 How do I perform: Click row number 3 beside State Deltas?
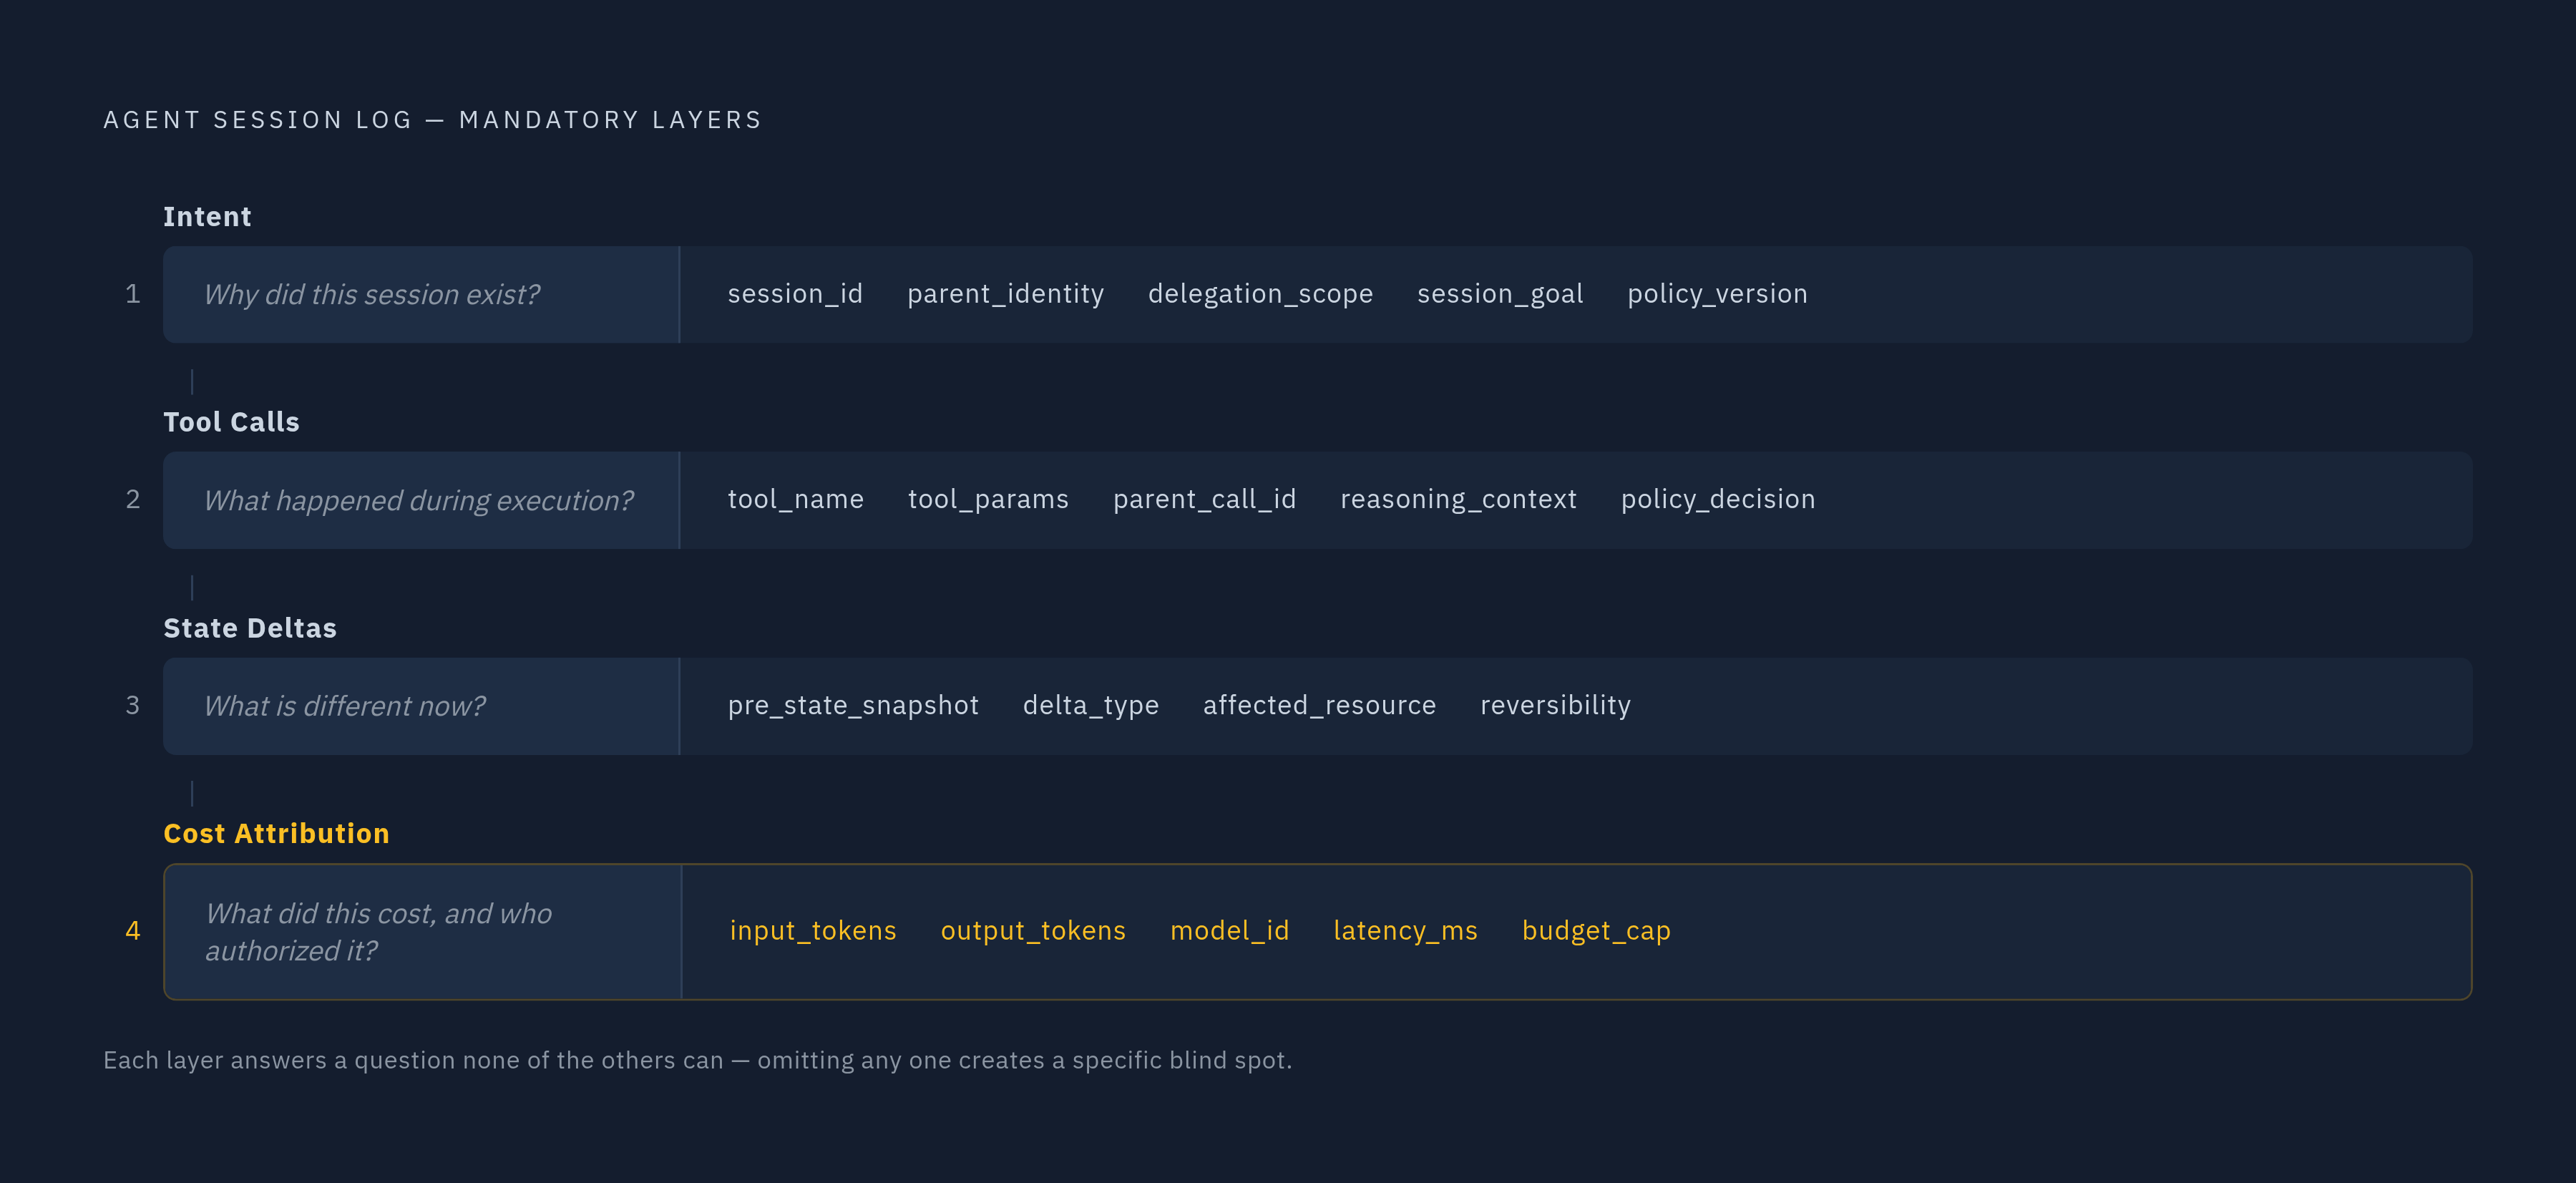(x=132, y=705)
